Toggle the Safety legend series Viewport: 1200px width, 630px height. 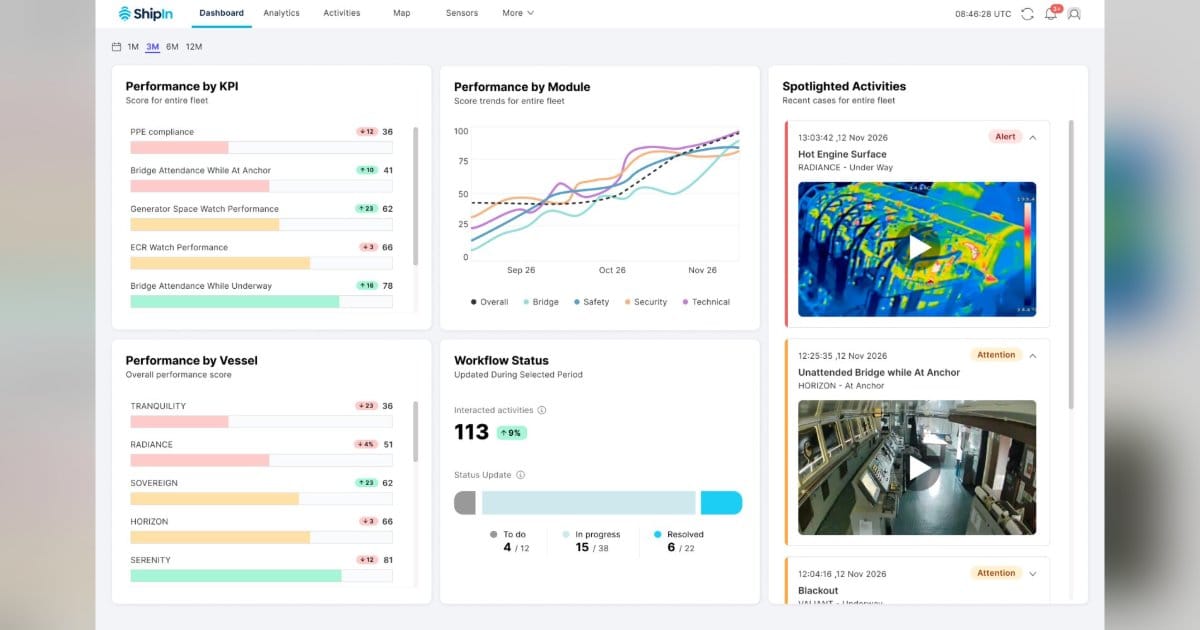pos(592,302)
